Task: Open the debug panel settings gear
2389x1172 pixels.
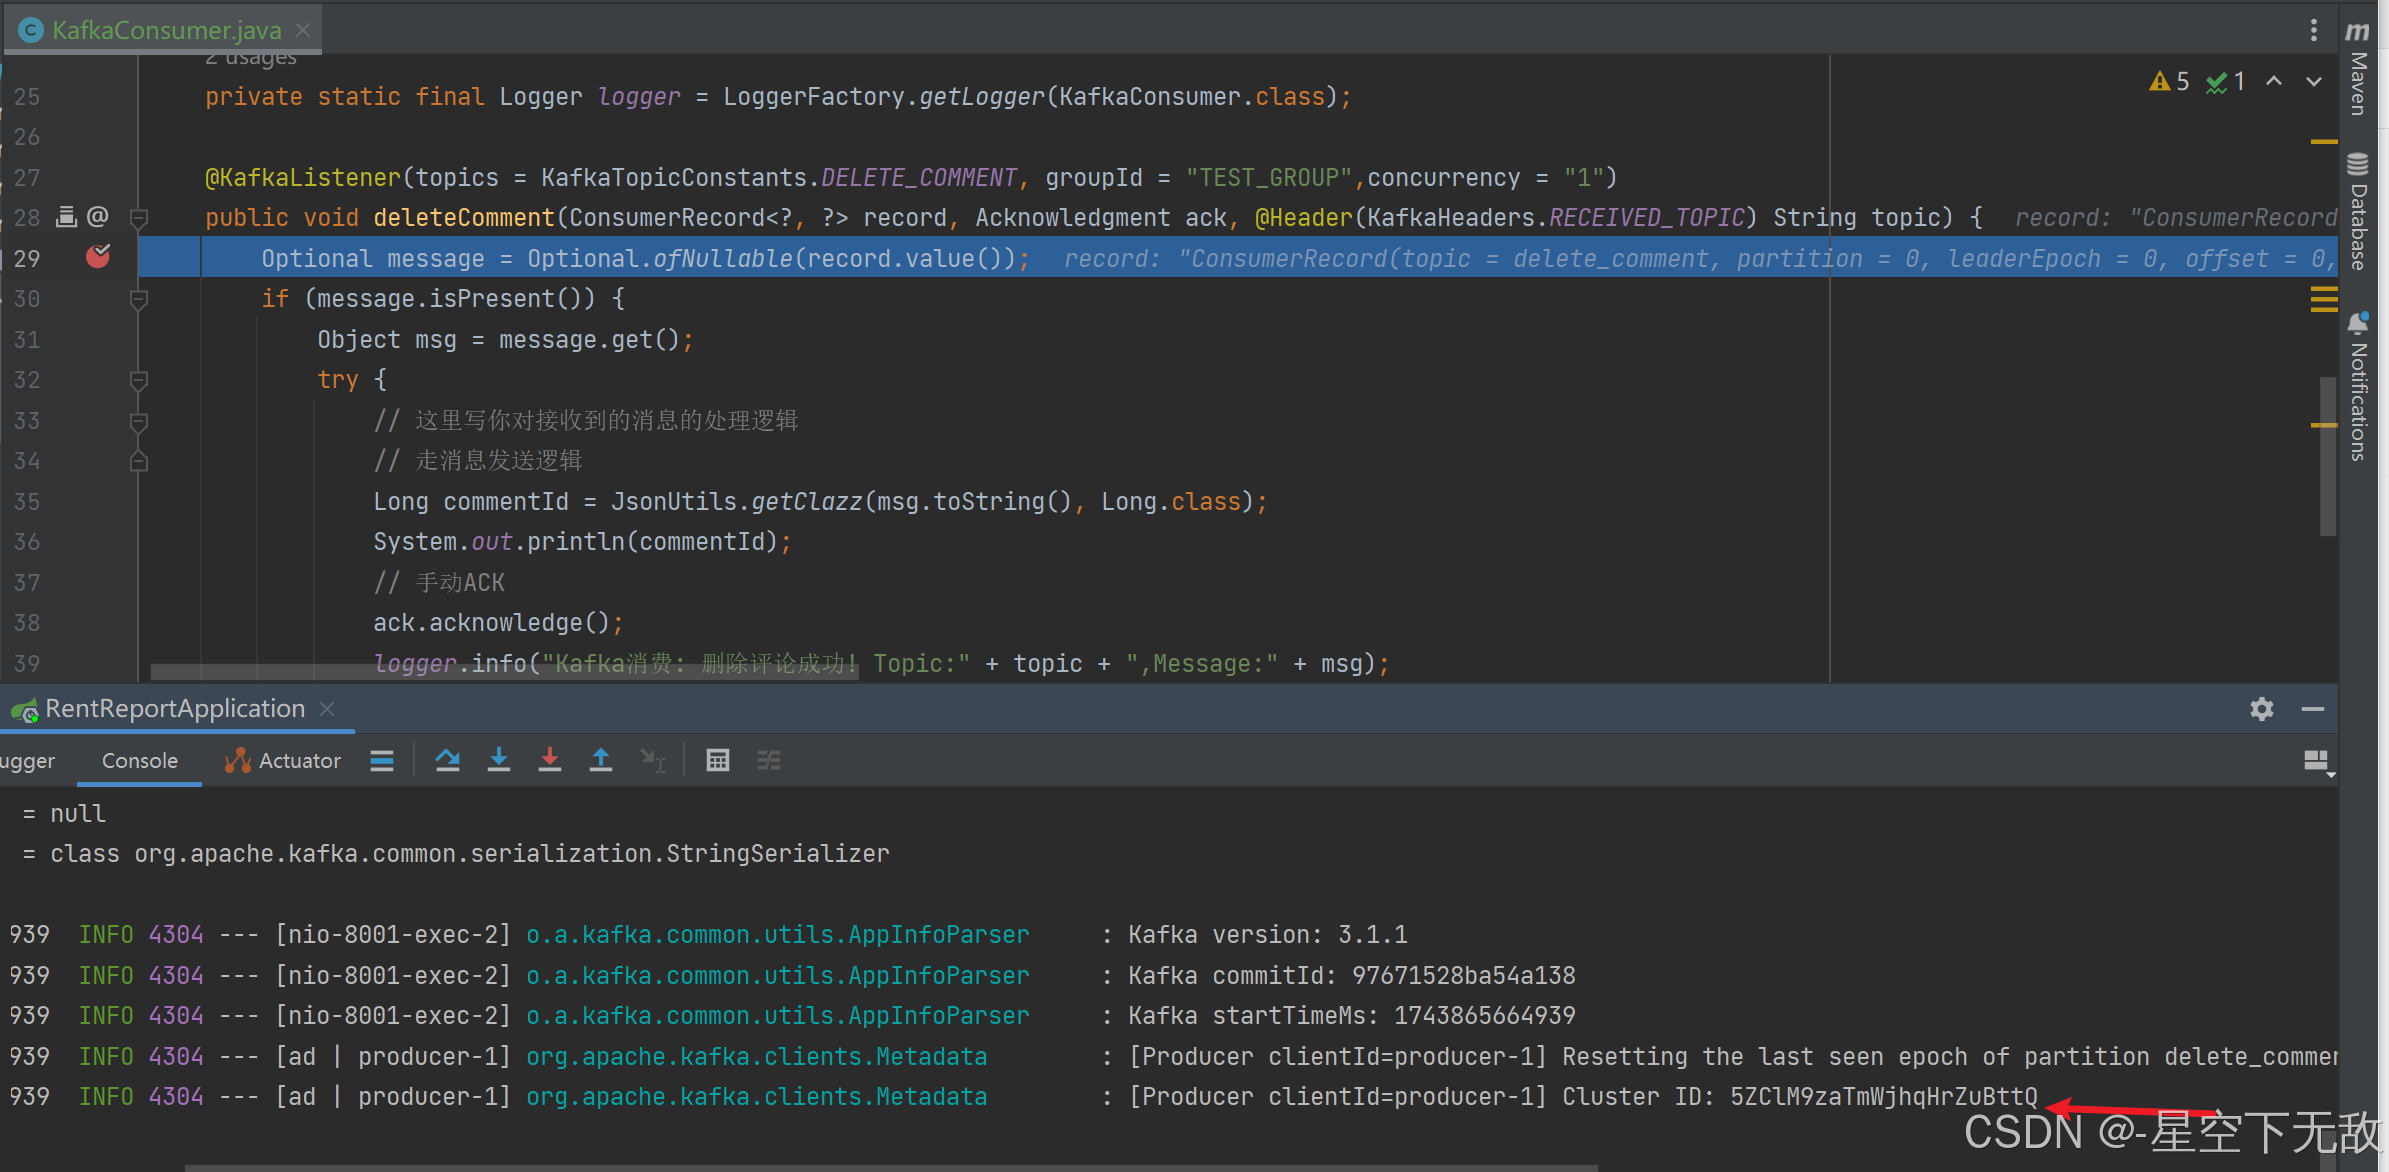Action: coord(2262,709)
